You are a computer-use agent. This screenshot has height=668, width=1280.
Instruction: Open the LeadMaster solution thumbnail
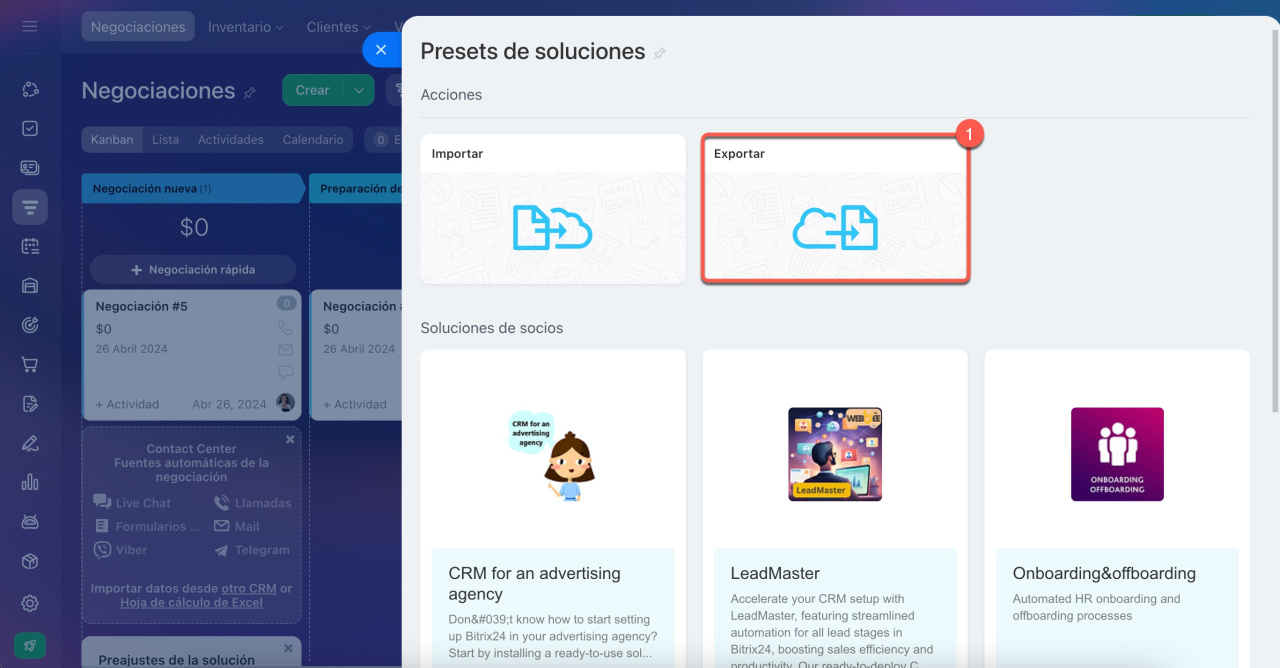[835, 454]
